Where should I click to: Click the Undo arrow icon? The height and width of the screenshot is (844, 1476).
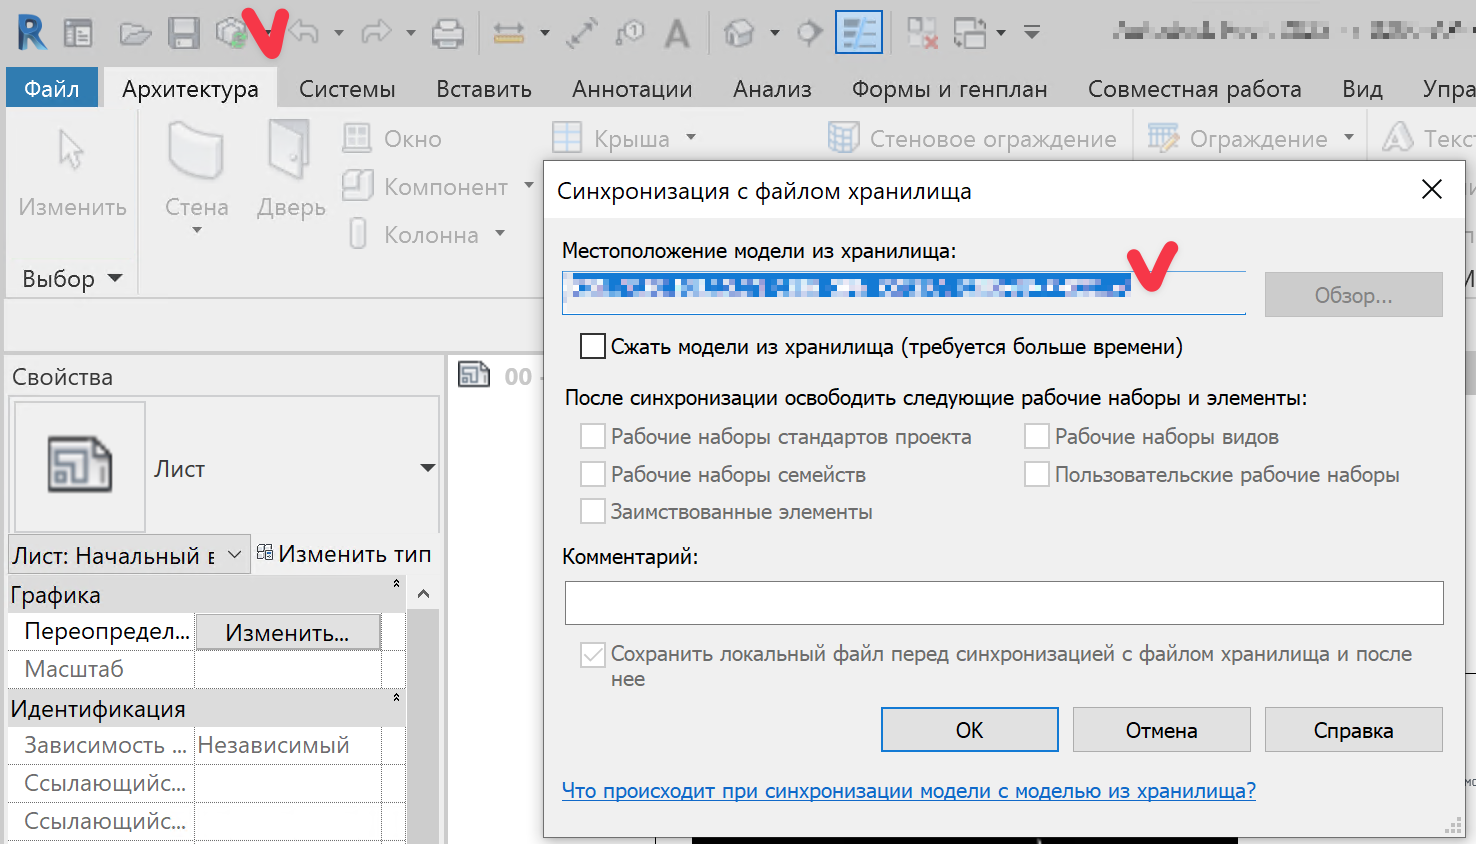click(304, 33)
